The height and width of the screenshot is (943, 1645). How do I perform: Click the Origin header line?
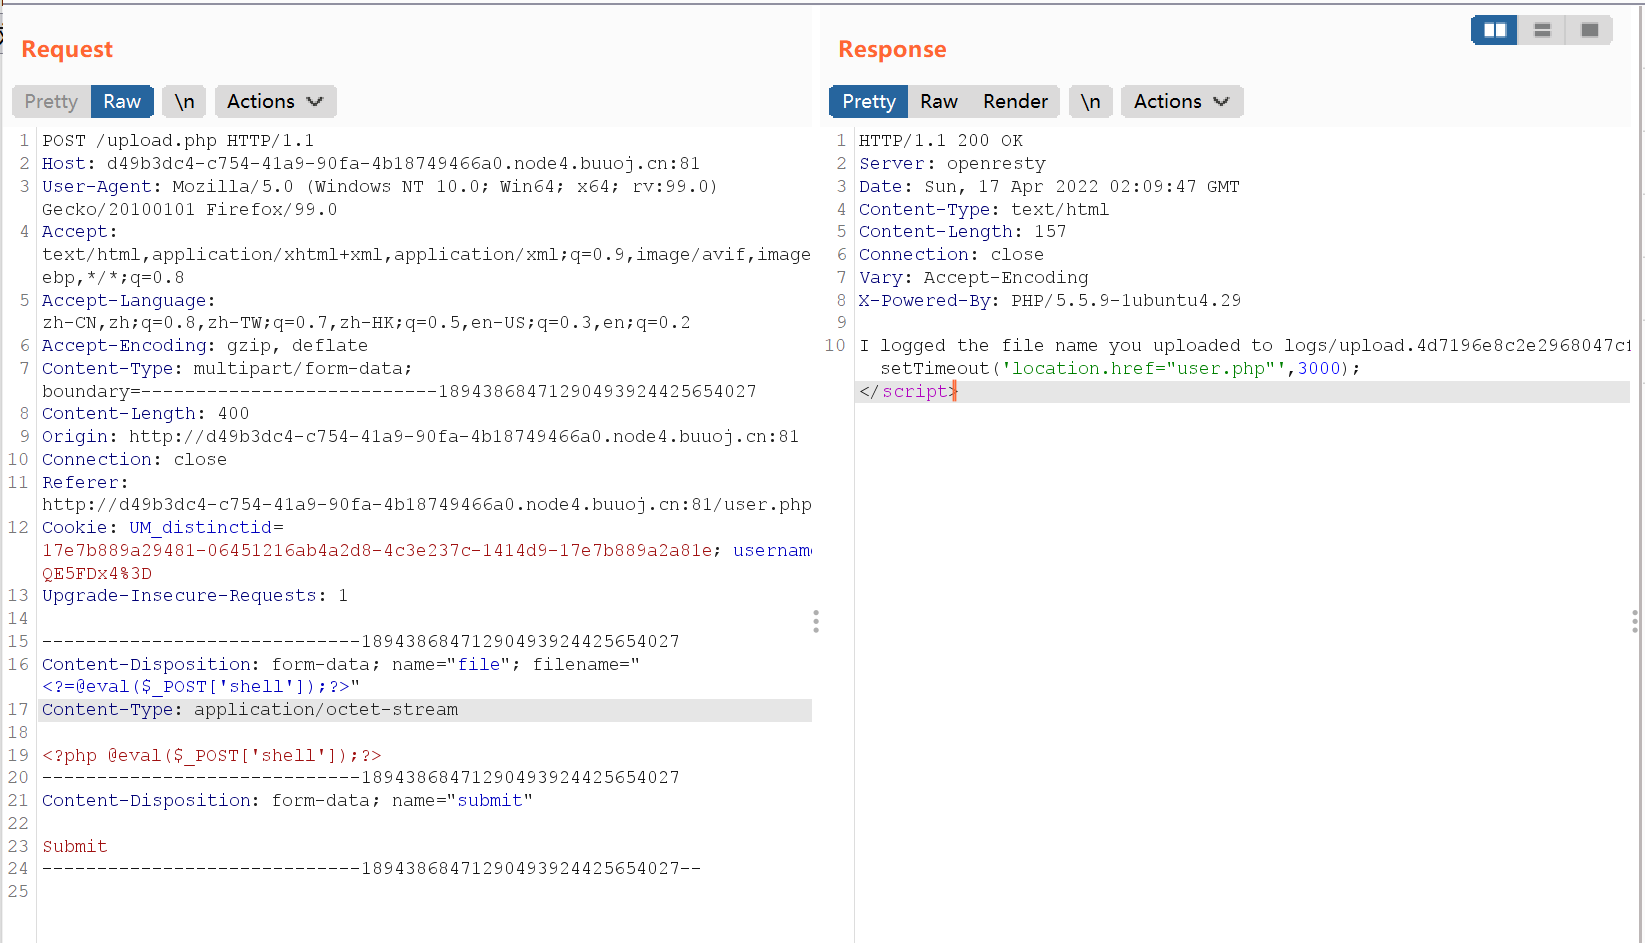[420, 437]
